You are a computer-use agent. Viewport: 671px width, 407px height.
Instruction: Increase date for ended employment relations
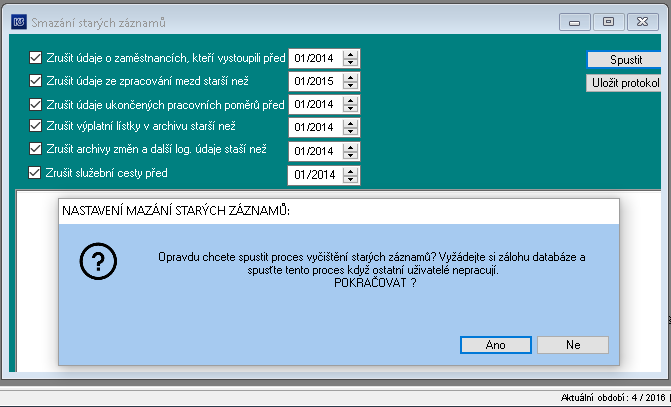point(350,101)
